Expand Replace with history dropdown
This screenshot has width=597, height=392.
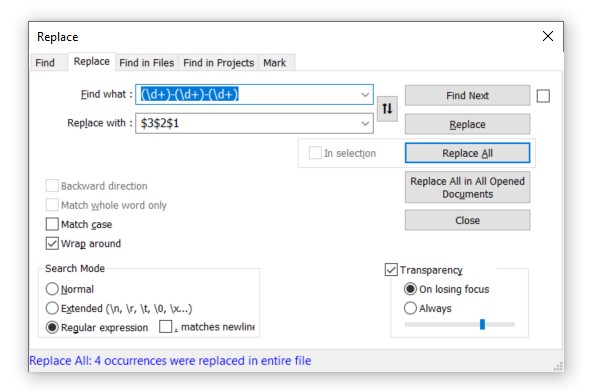pyautogui.click(x=365, y=123)
